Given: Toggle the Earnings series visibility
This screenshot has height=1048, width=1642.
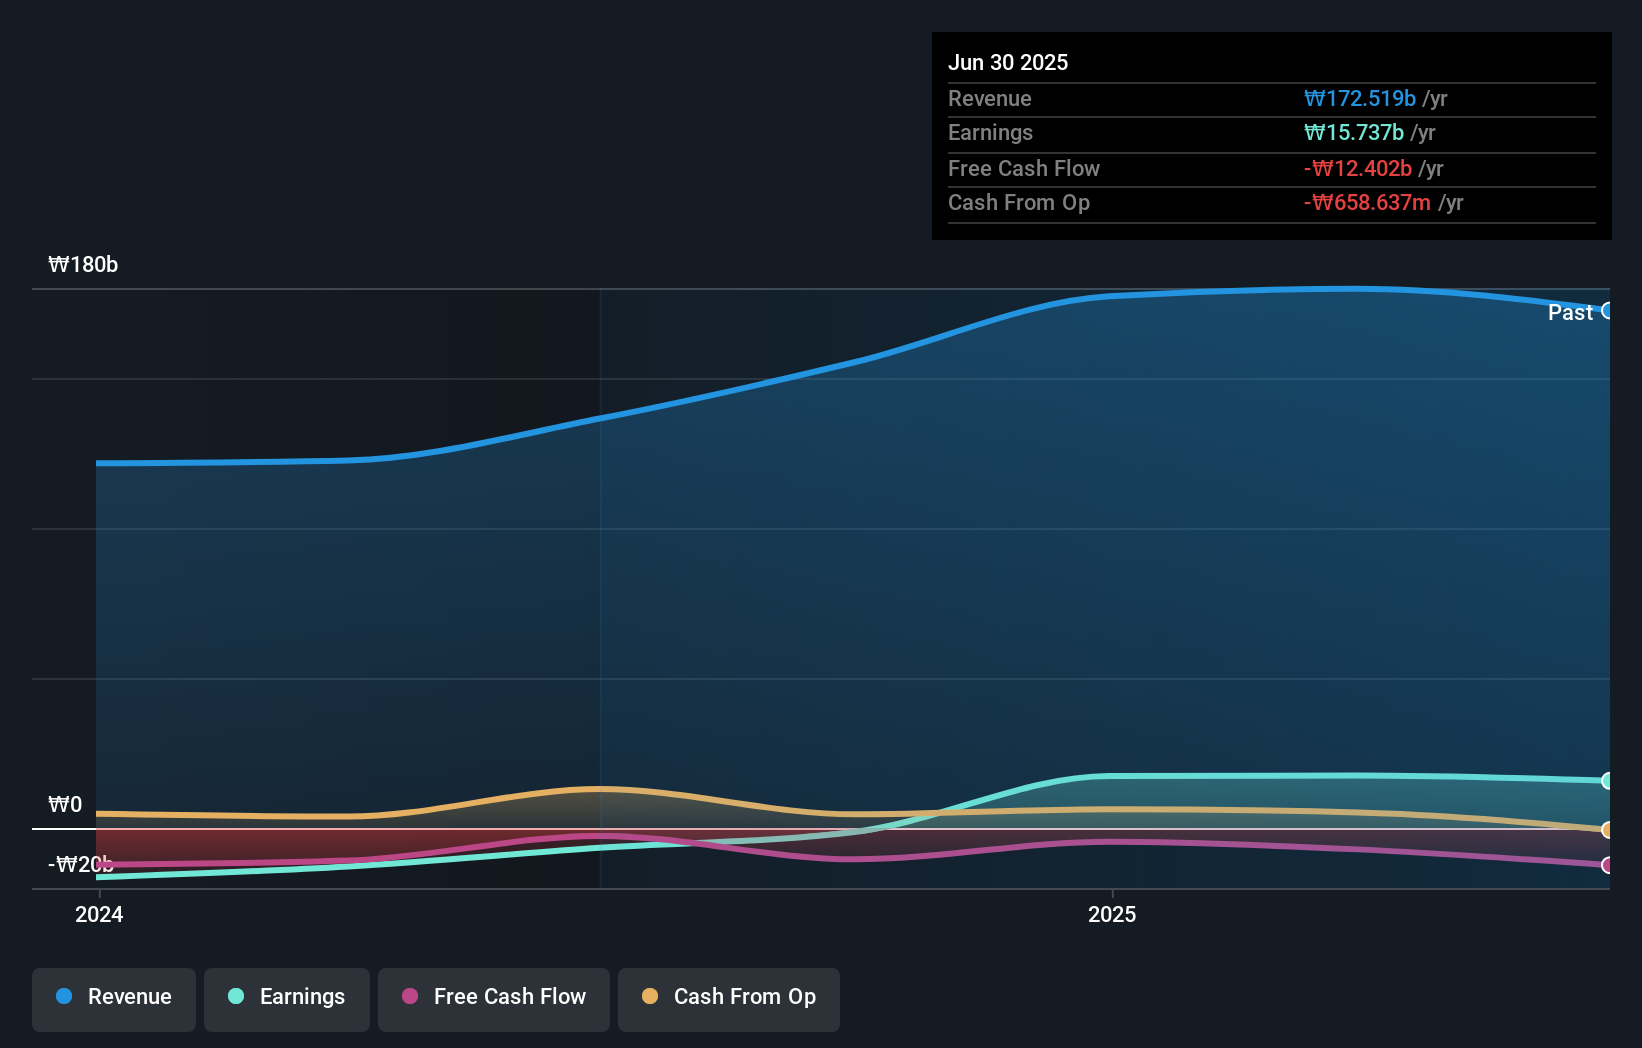Looking at the screenshot, I should [287, 997].
